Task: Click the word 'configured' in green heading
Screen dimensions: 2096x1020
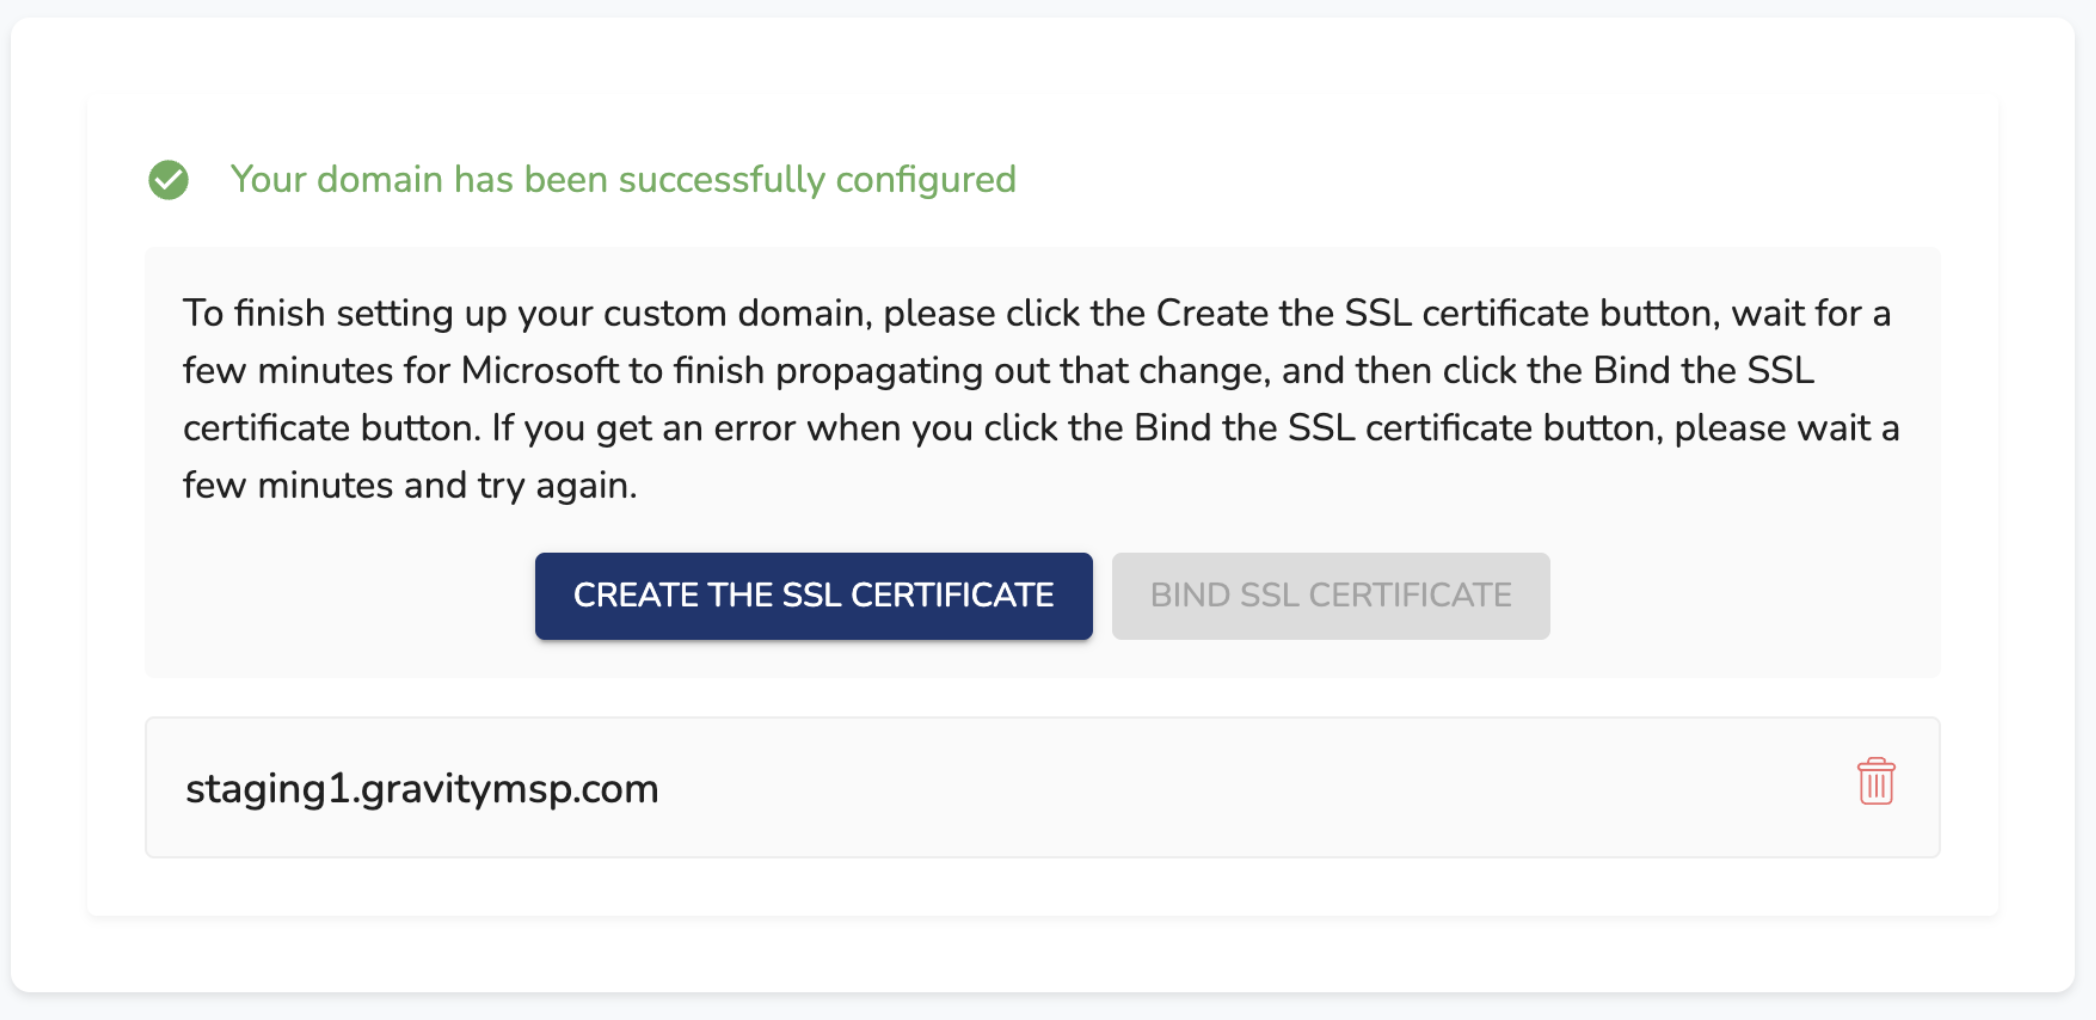Action: (925, 180)
